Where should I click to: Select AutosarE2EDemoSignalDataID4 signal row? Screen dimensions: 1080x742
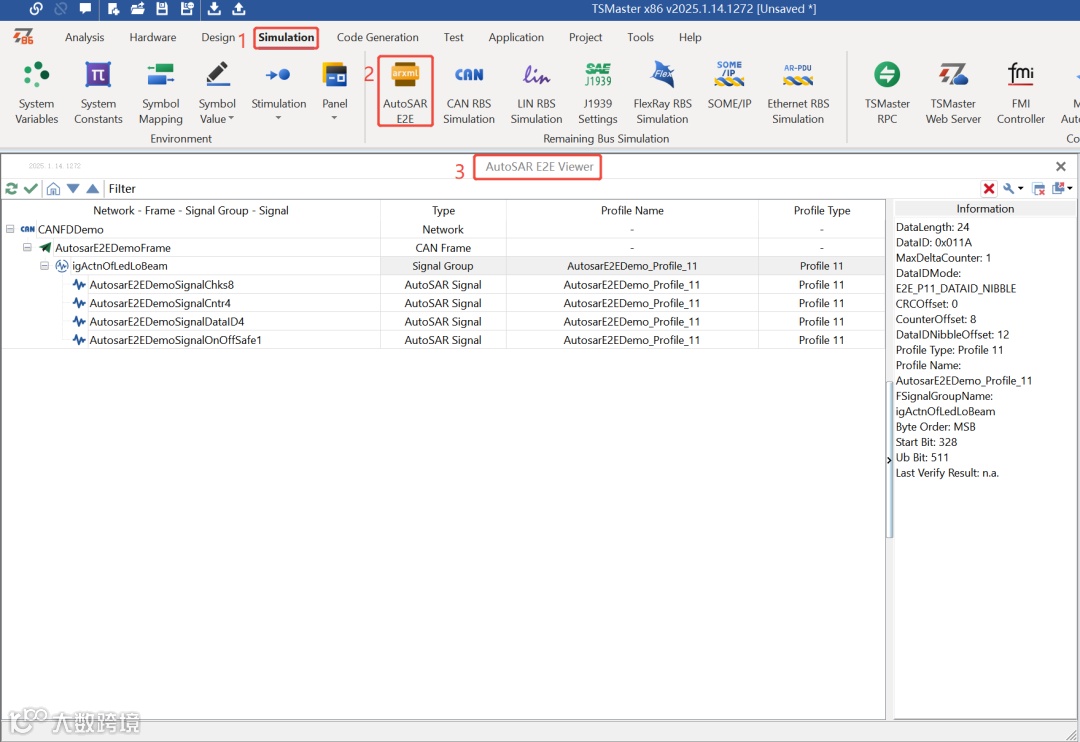[x=444, y=321]
